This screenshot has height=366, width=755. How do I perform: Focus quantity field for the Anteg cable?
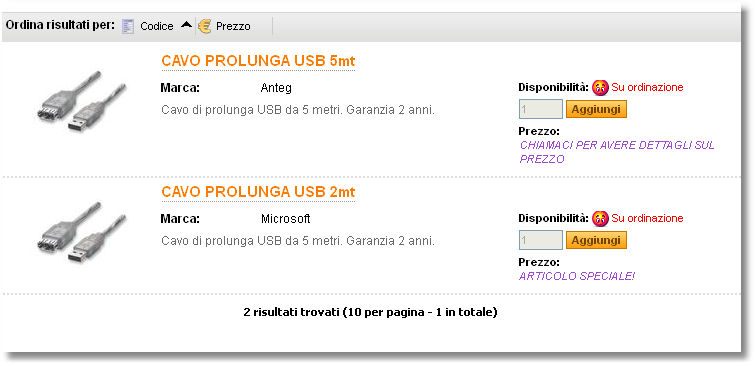click(x=541, y=109)
